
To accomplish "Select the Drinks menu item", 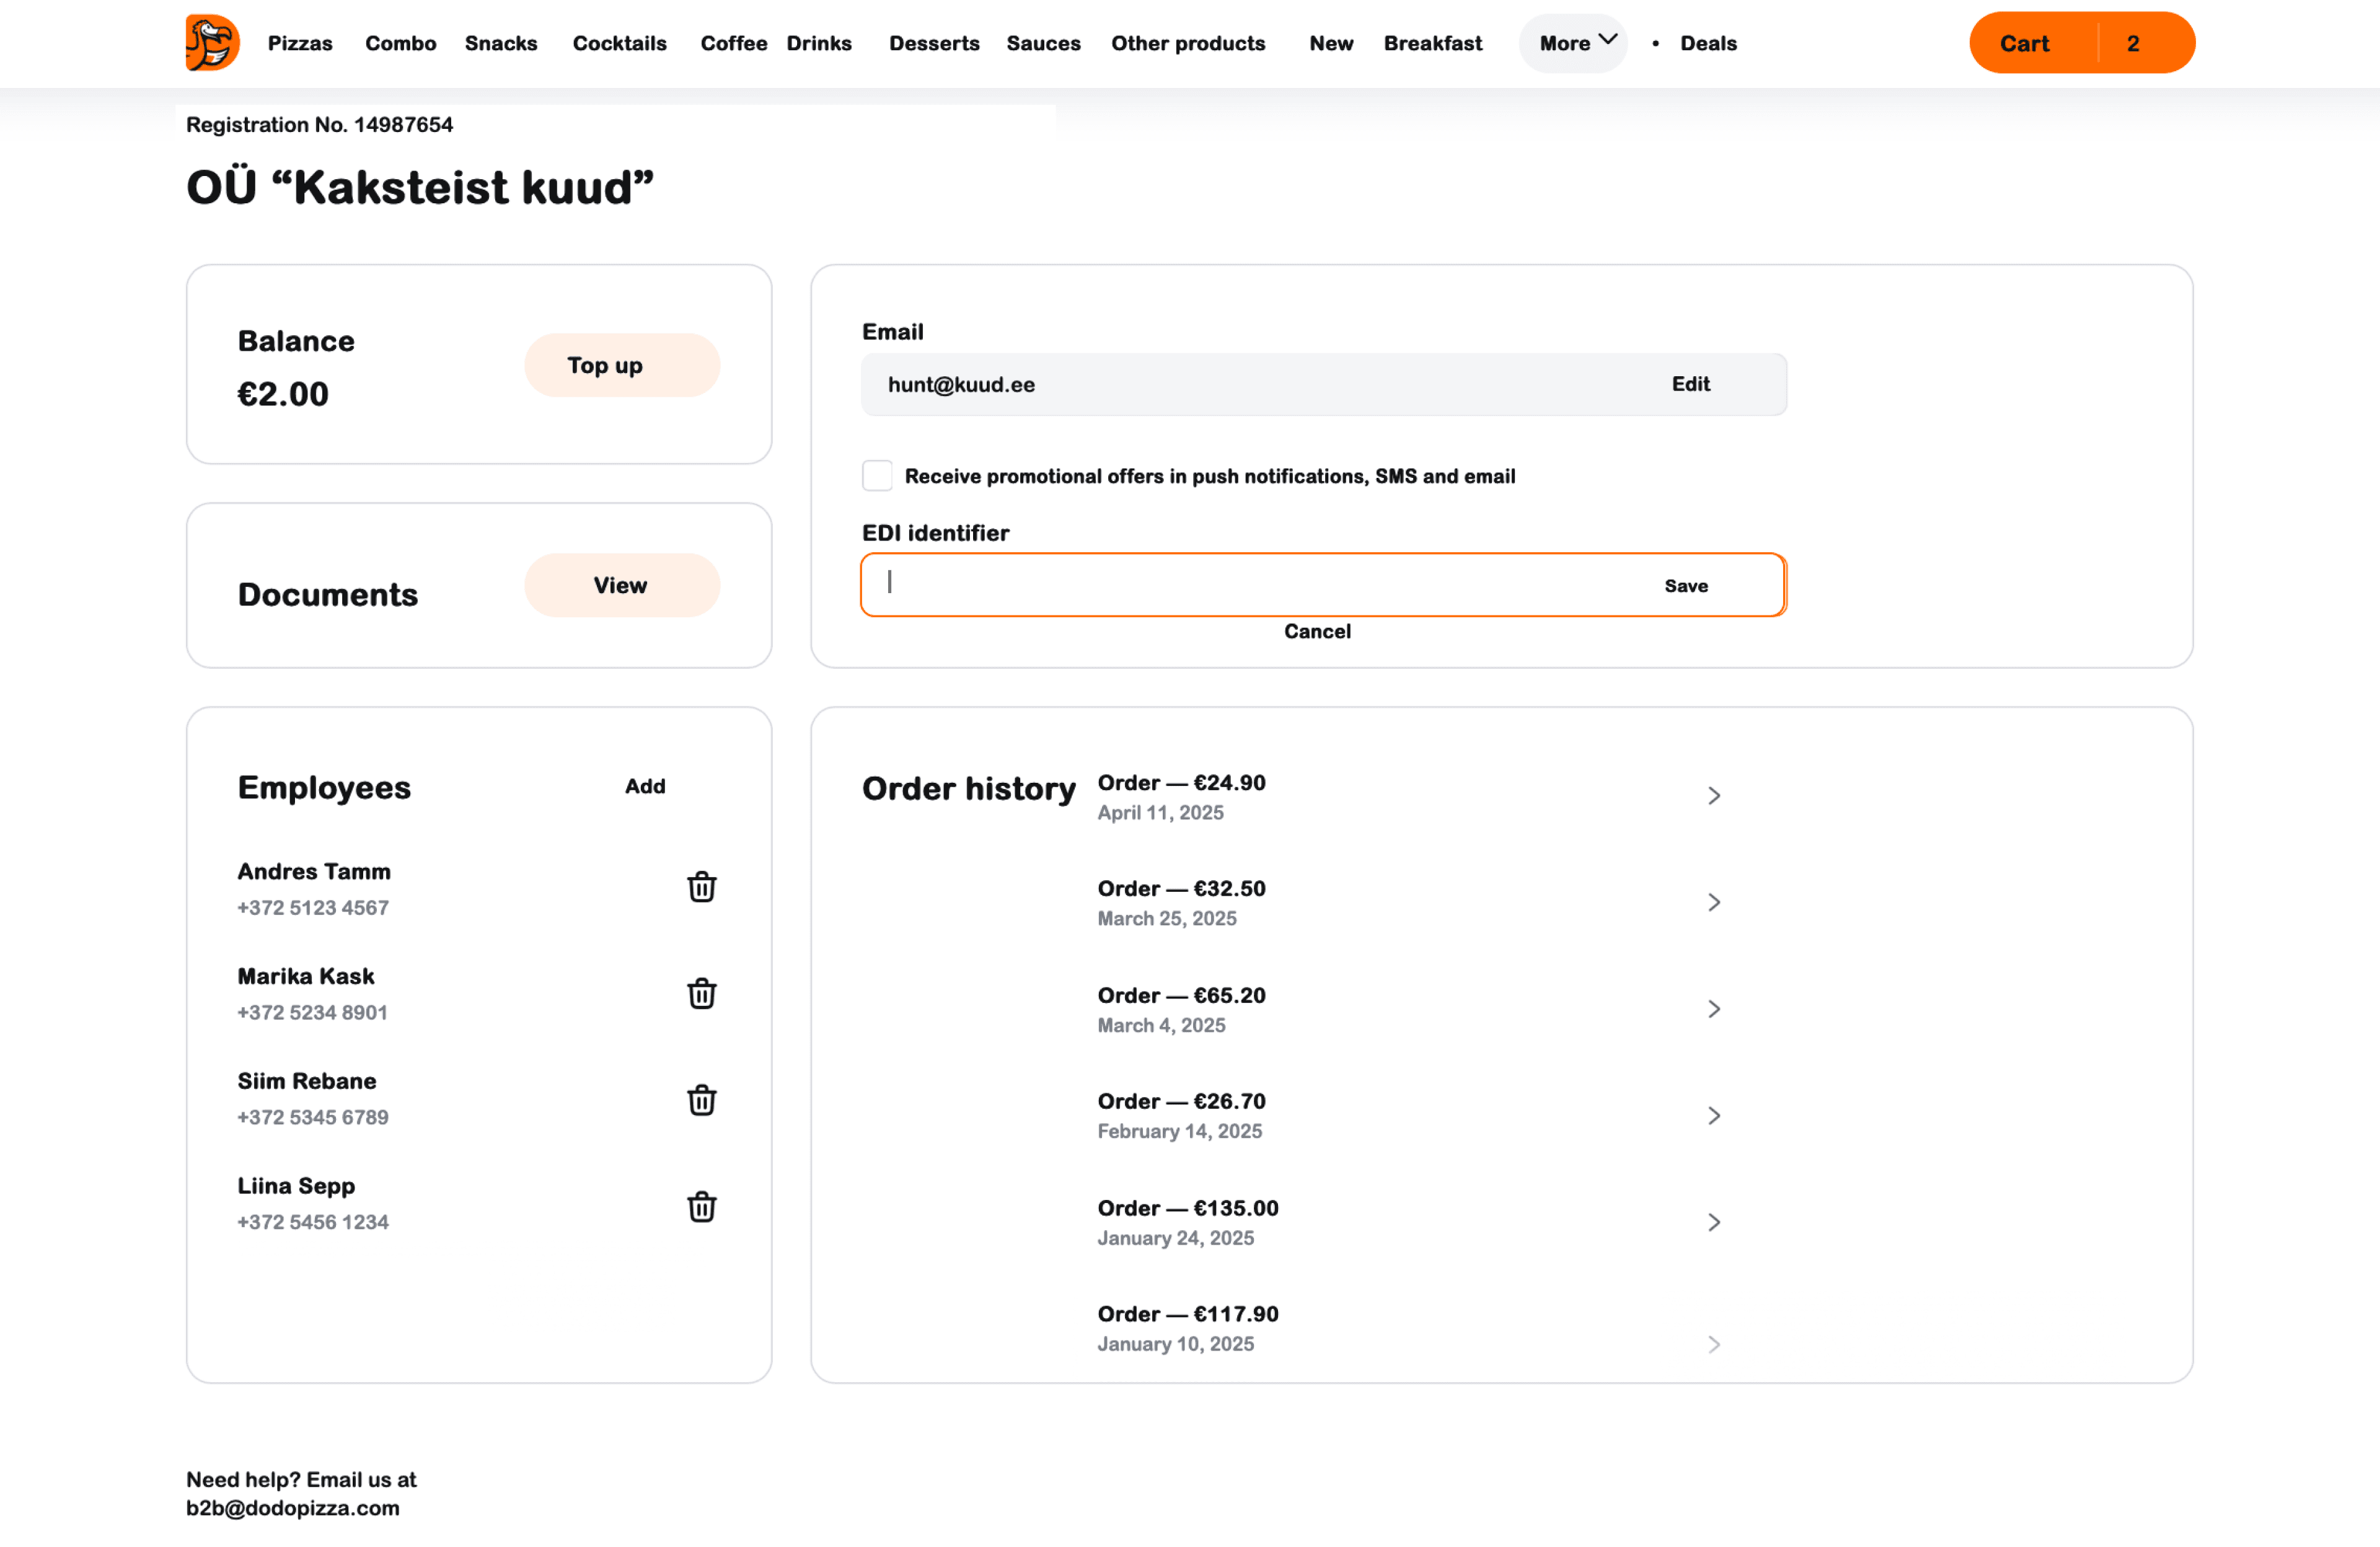I will tap(819, 43).
